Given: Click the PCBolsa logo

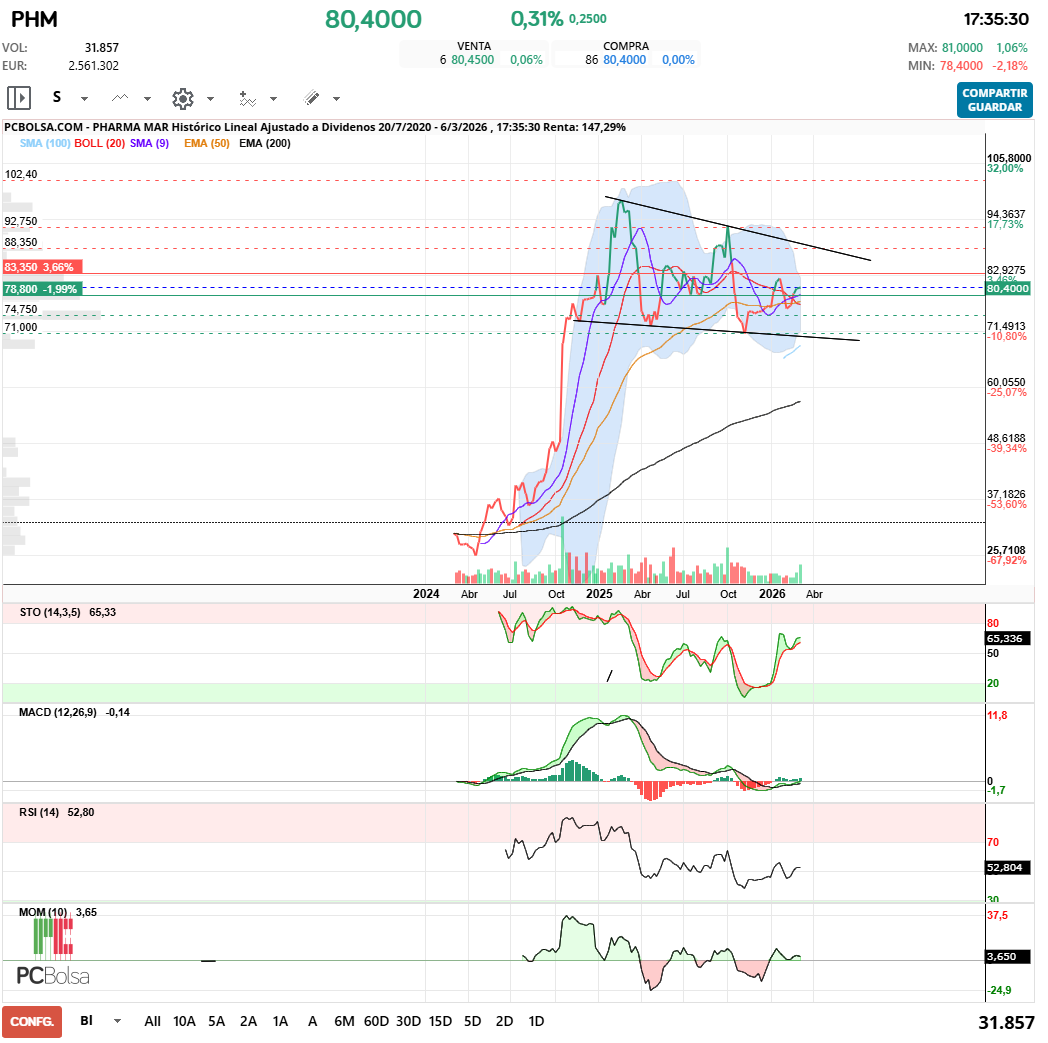Looking at the screenshot, I should click(x=53, y=975).
